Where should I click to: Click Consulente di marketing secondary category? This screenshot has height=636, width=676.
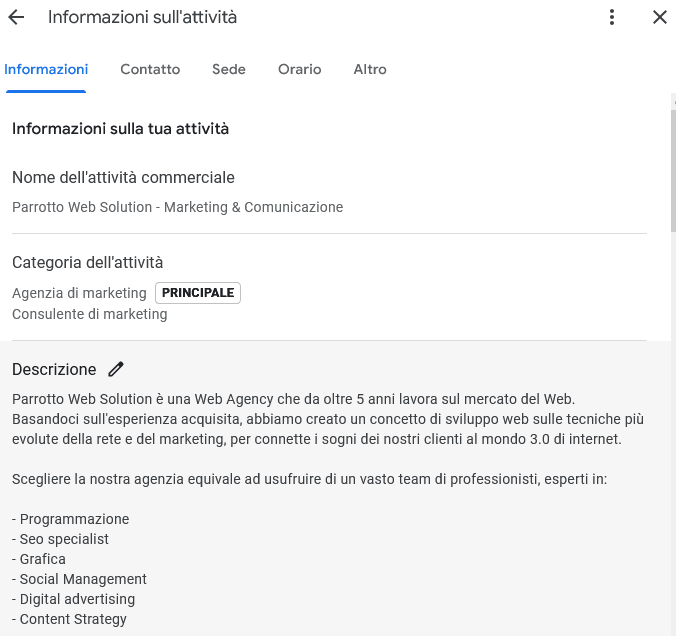pyautogui.click(x=90, y=314)
